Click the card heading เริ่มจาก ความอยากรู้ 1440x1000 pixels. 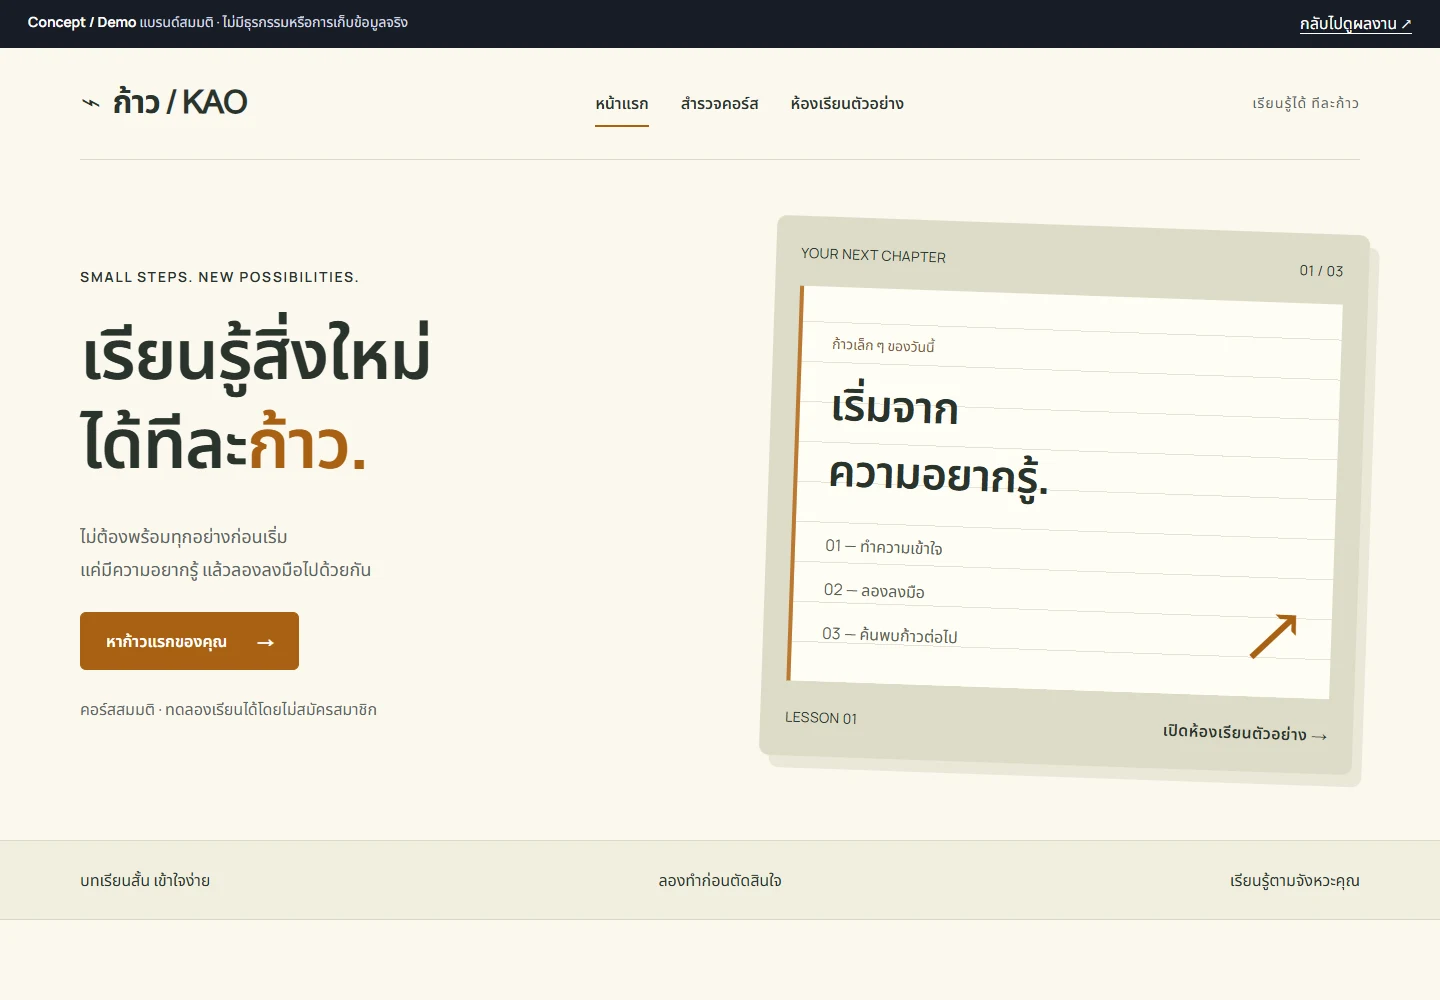coord(938,442)
